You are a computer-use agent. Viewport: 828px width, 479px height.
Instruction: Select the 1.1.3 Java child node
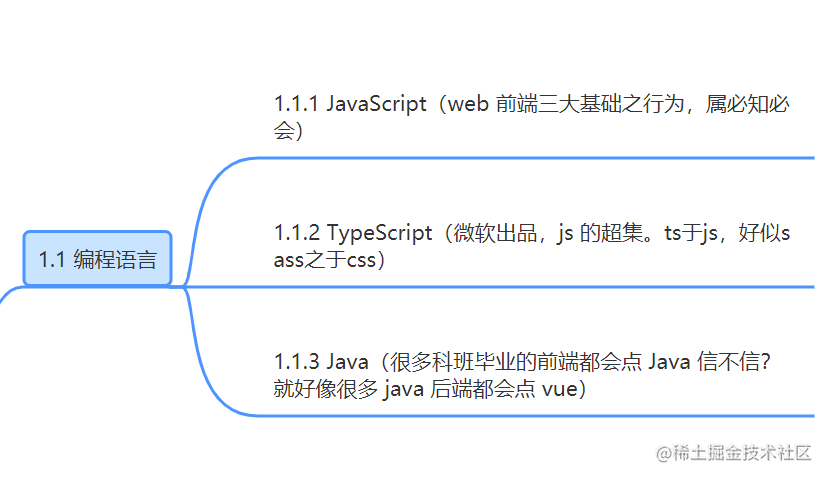pyautogui.click(x=522, y=375)
